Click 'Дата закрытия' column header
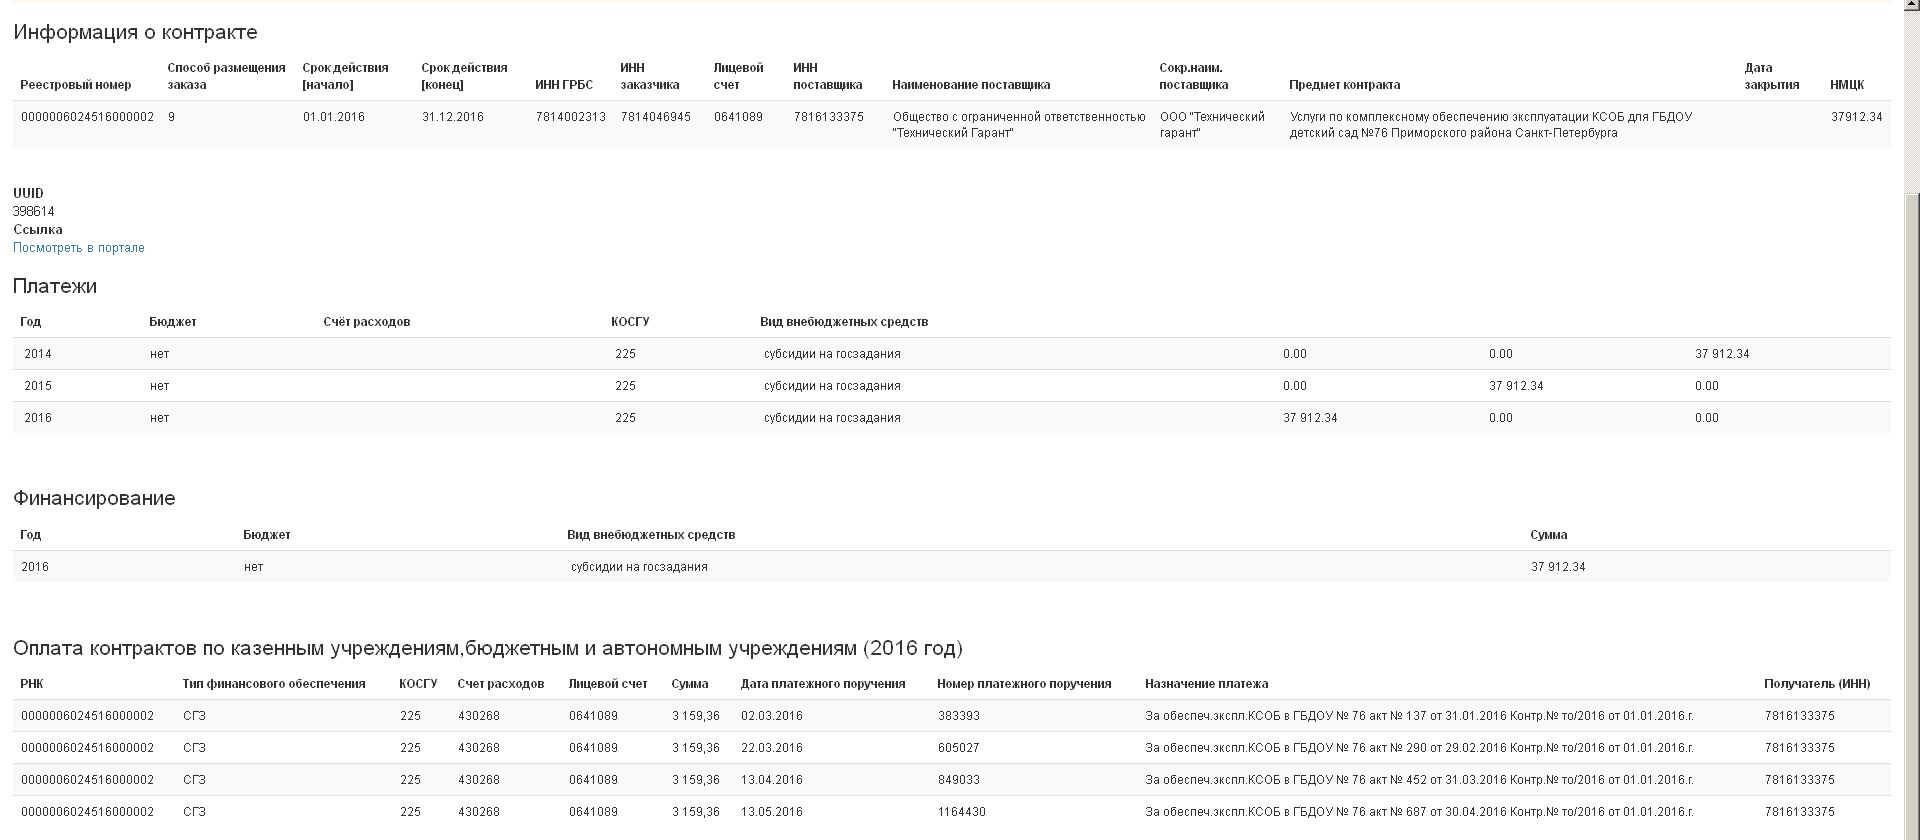Image resolution: width=1920 pixels, height=840 pixels. click(x=1772, y=76)
